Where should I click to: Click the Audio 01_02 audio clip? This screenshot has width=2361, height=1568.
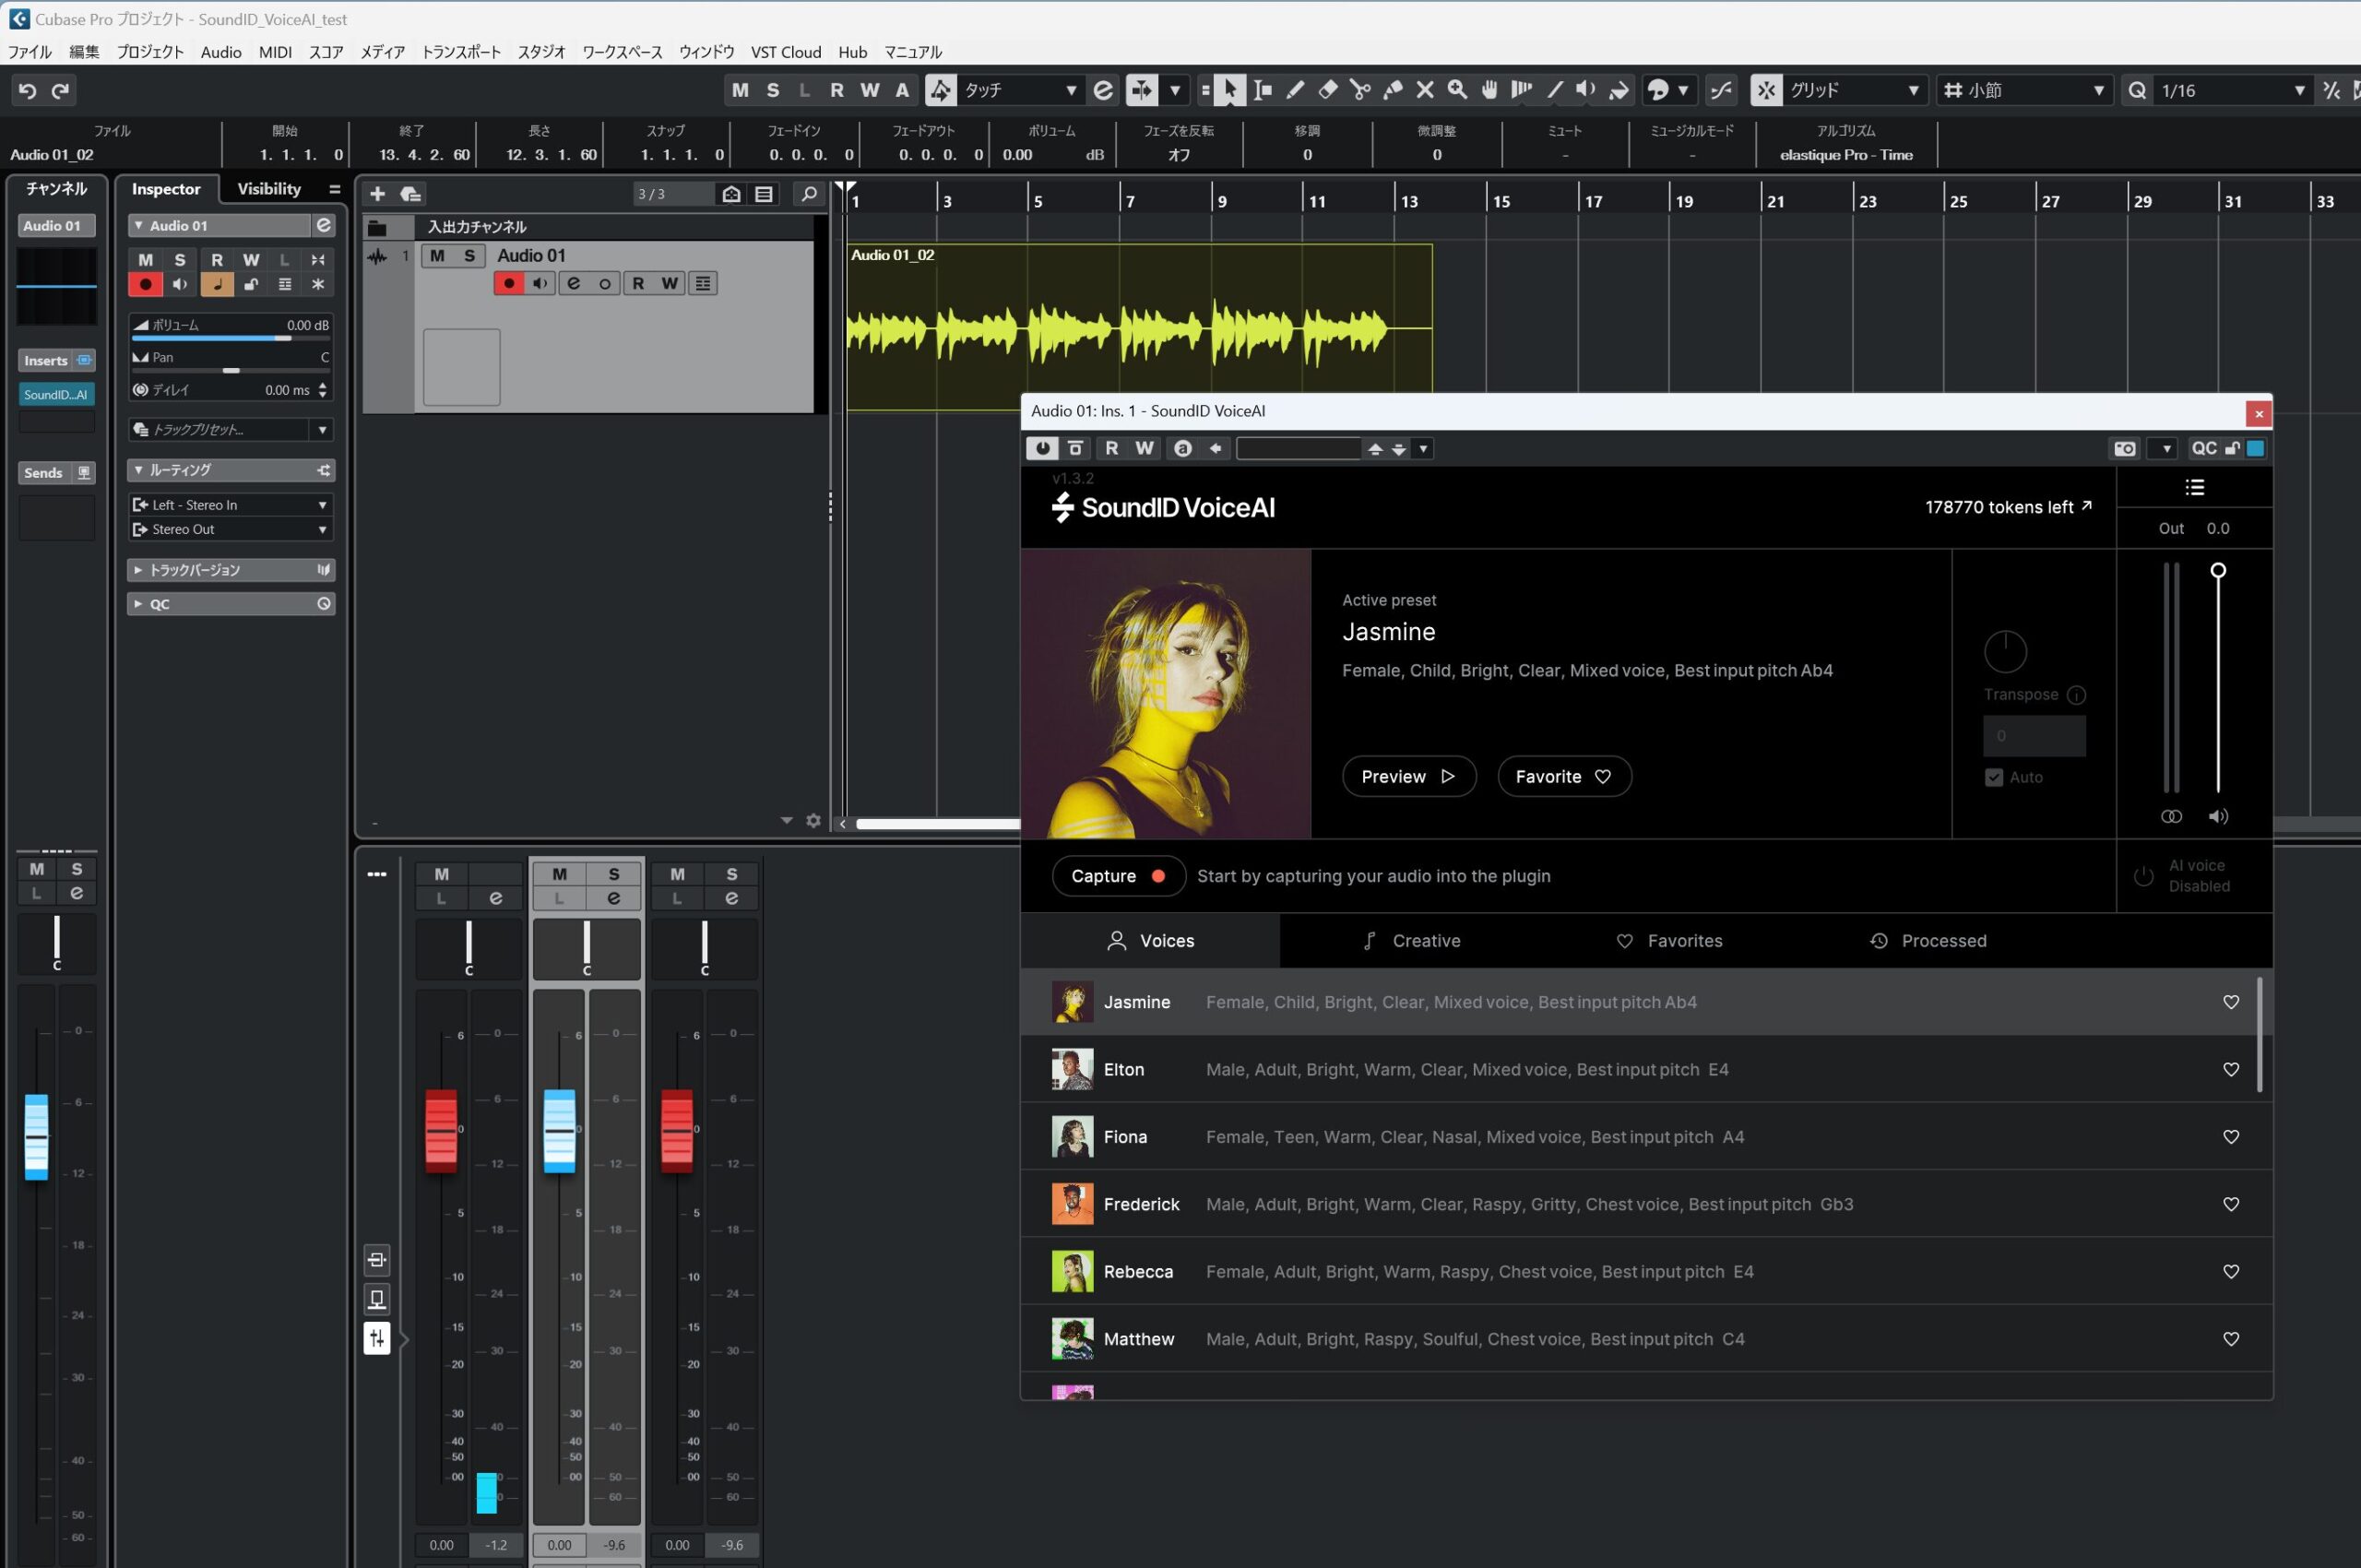(x=1139, y=327)
